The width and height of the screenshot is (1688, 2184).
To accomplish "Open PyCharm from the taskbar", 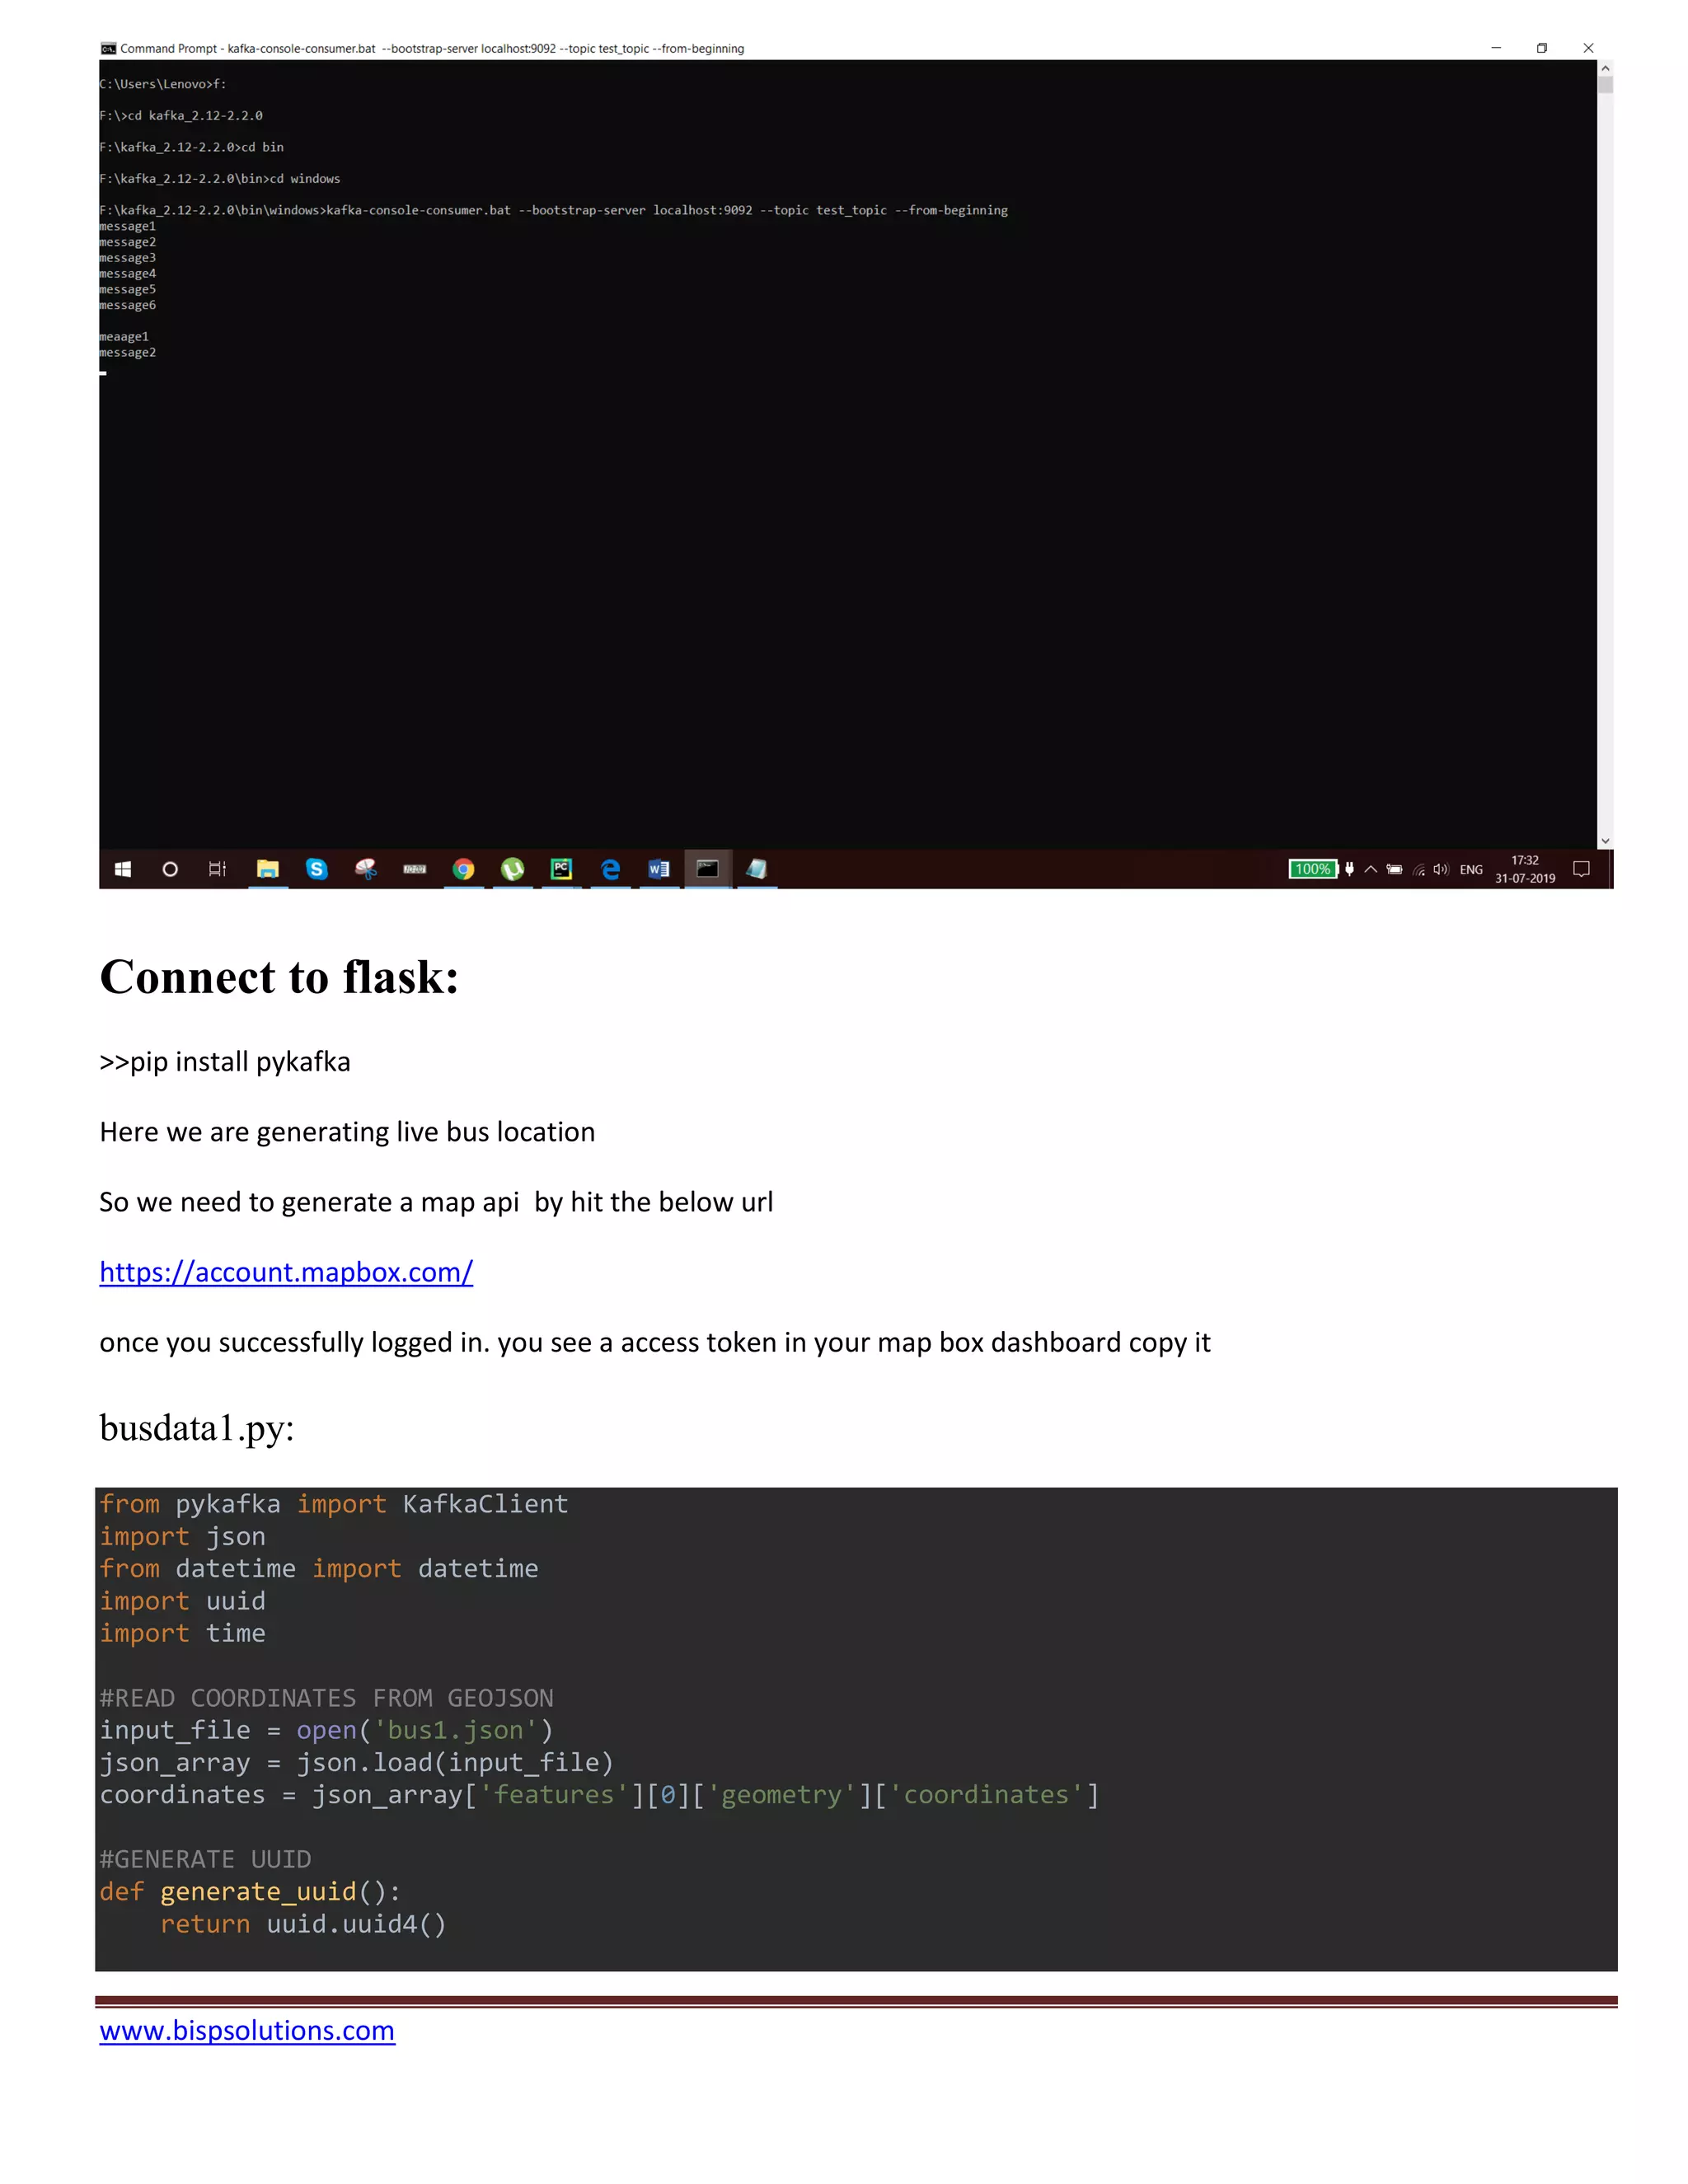I will (x=561, y=869).
